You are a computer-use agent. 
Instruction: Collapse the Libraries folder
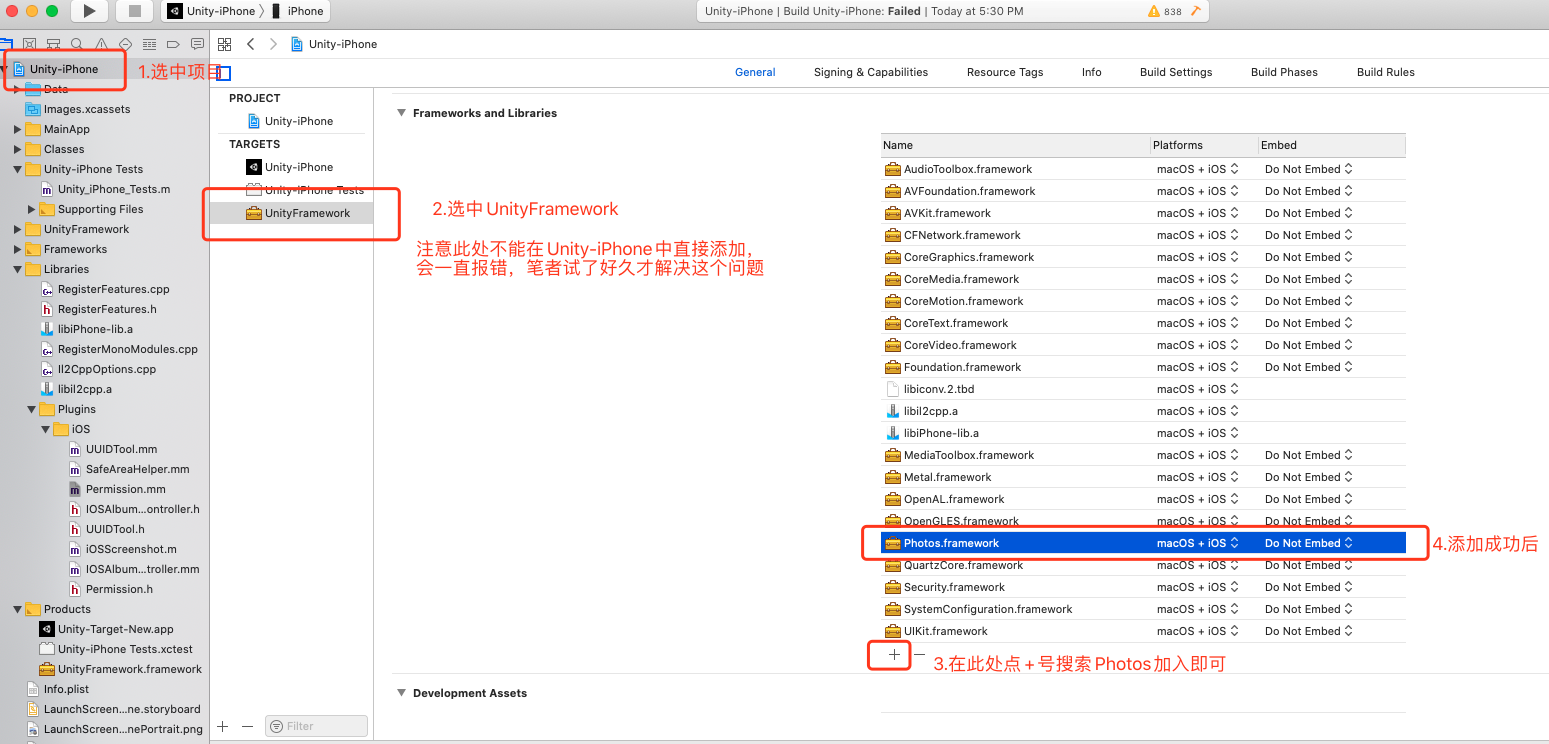coord(18,269)
